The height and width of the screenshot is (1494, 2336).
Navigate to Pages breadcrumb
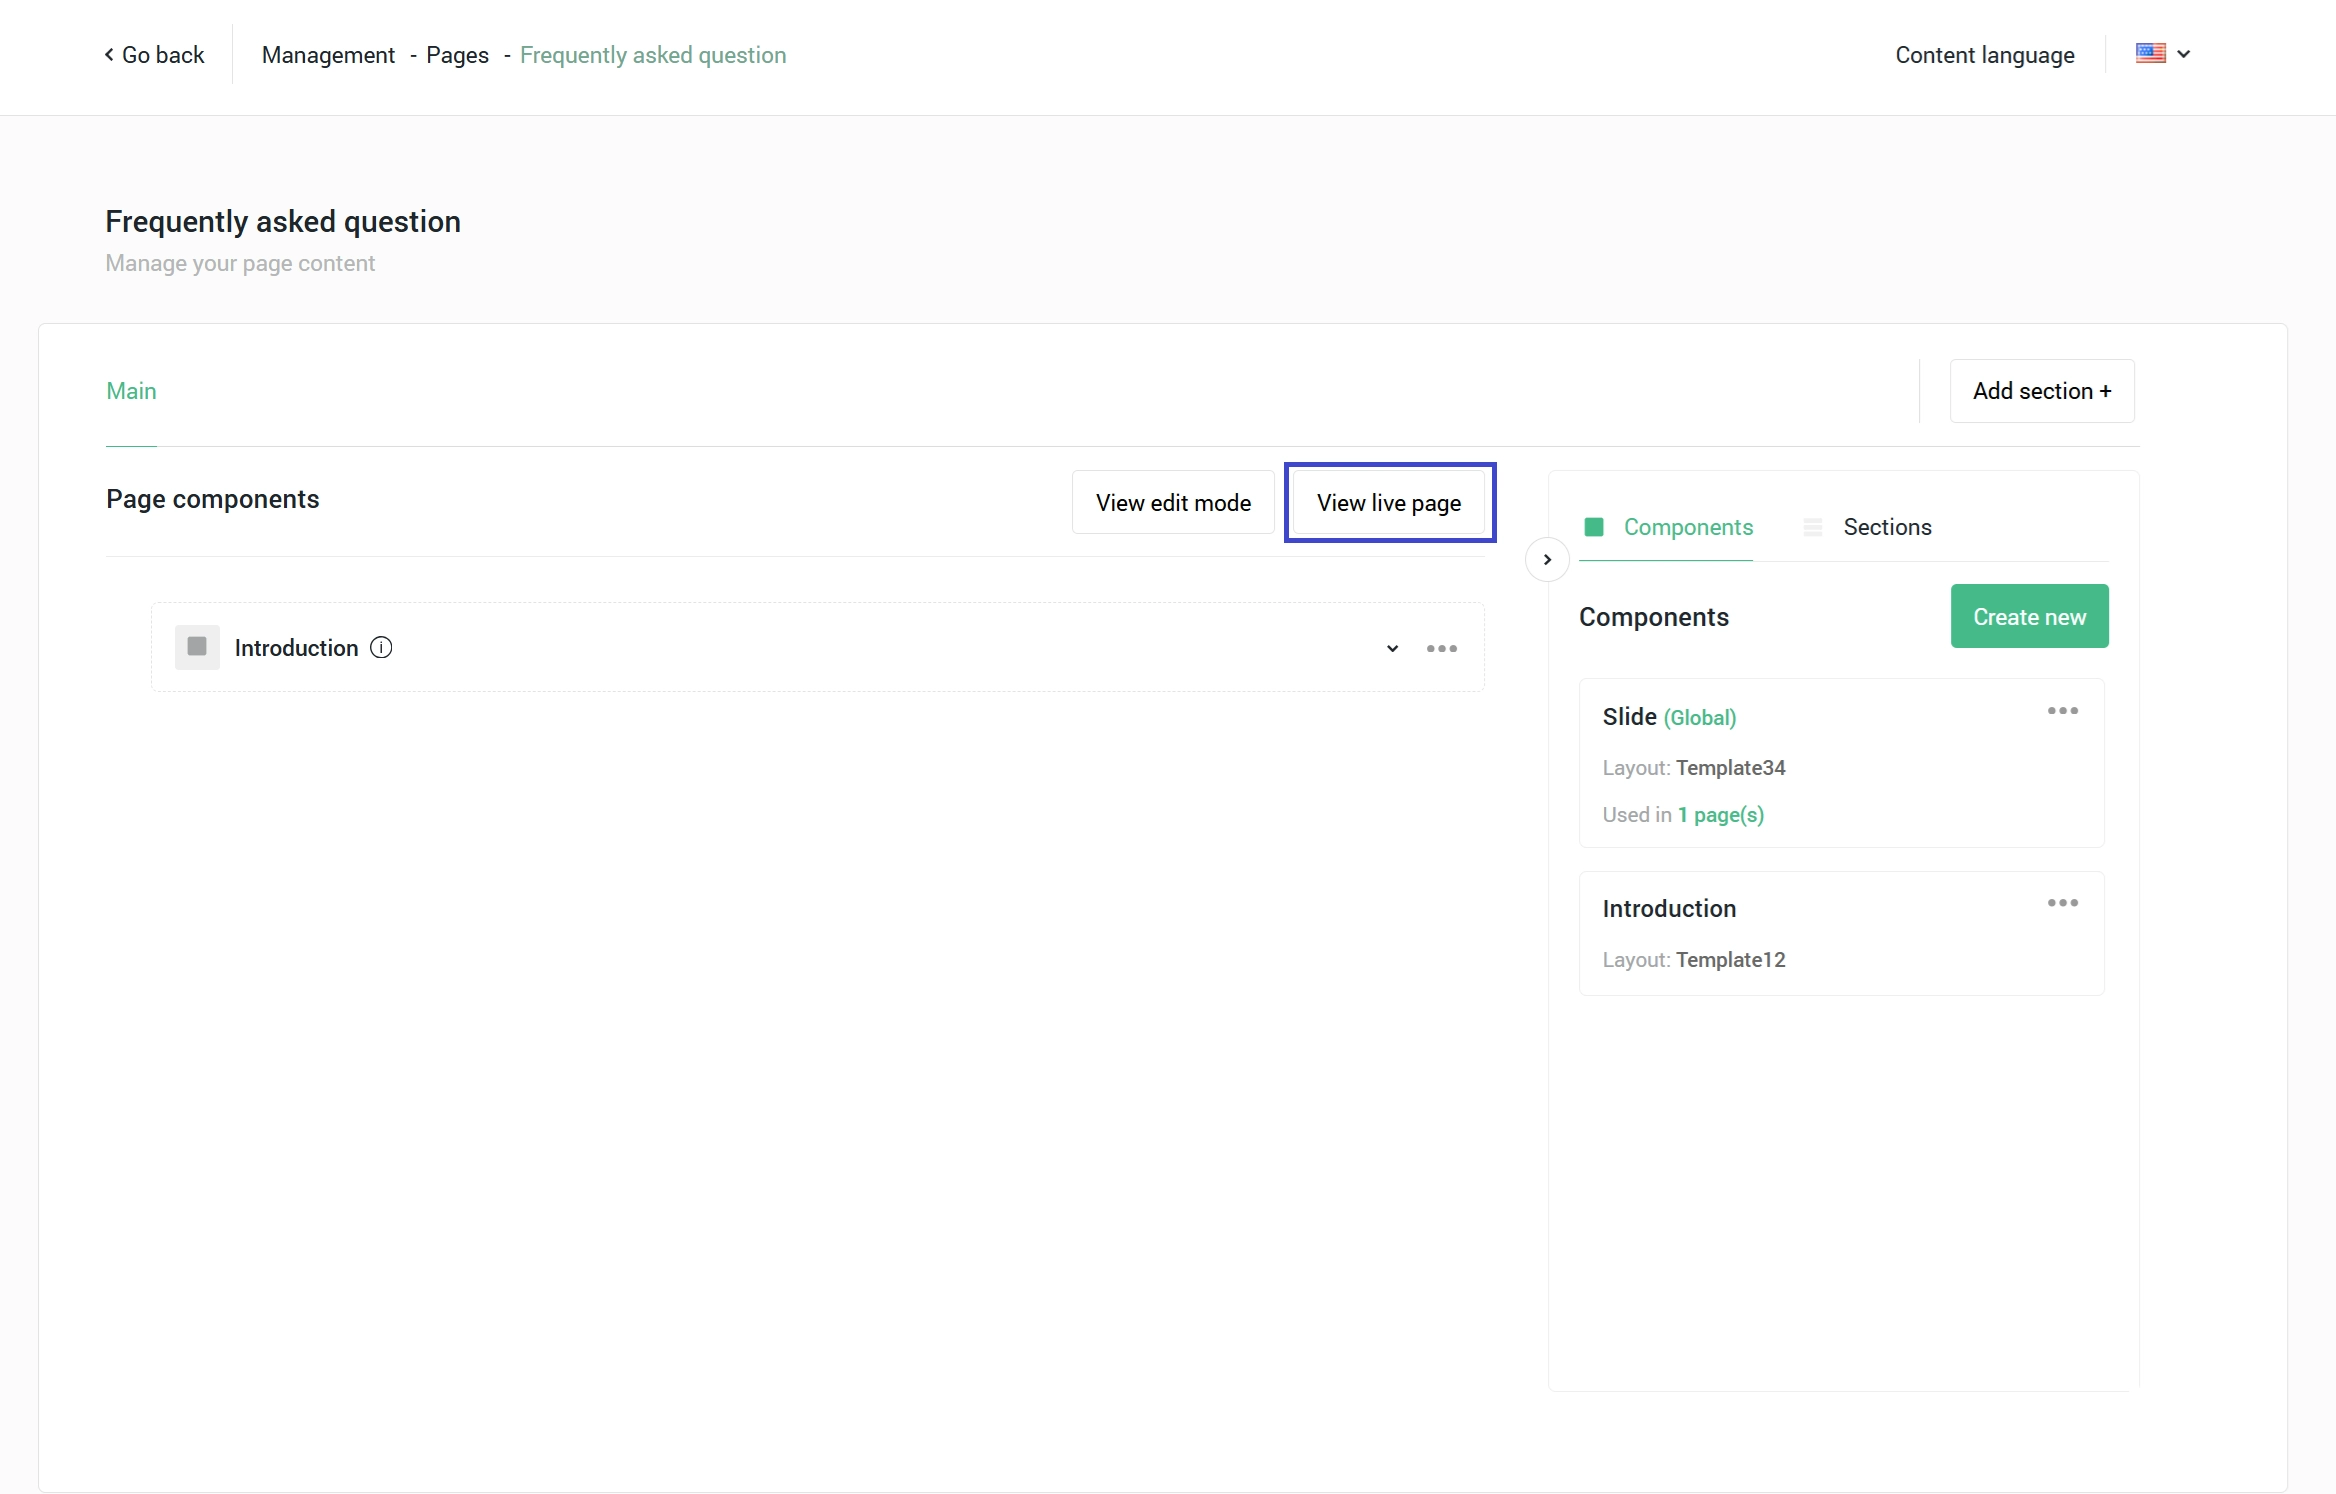(x=457, y=55)
